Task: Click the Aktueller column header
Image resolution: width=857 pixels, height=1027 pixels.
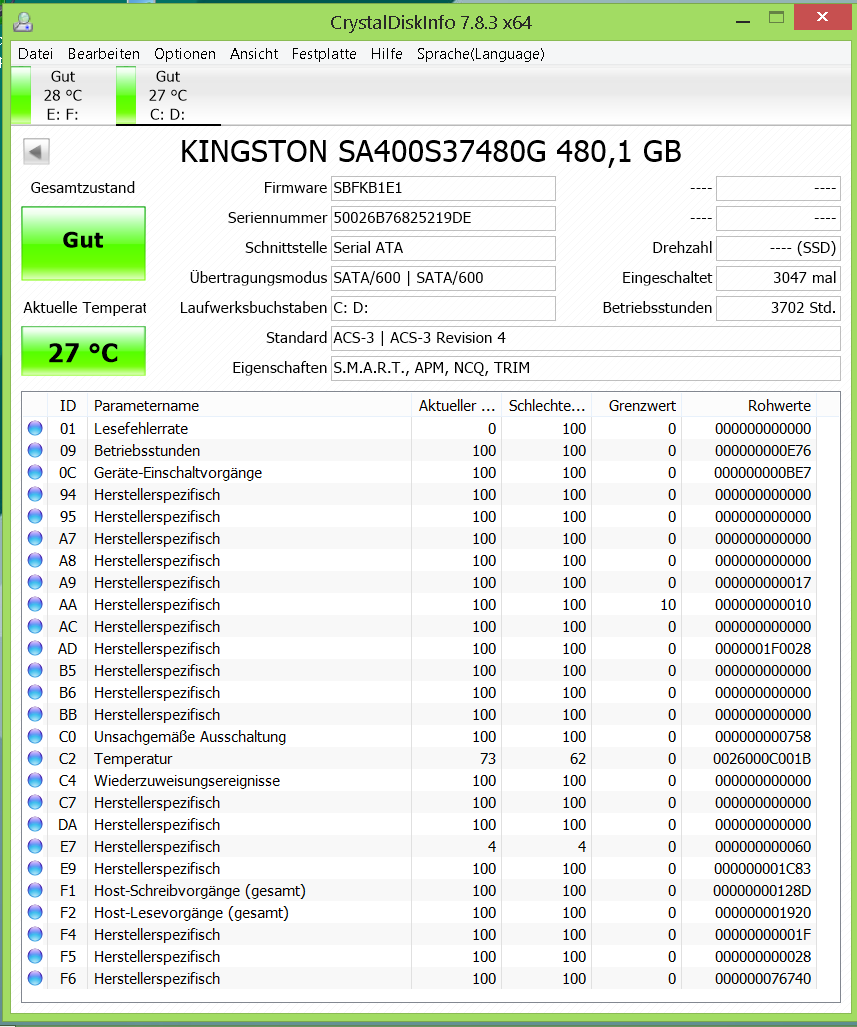Action: pos(457,405)
